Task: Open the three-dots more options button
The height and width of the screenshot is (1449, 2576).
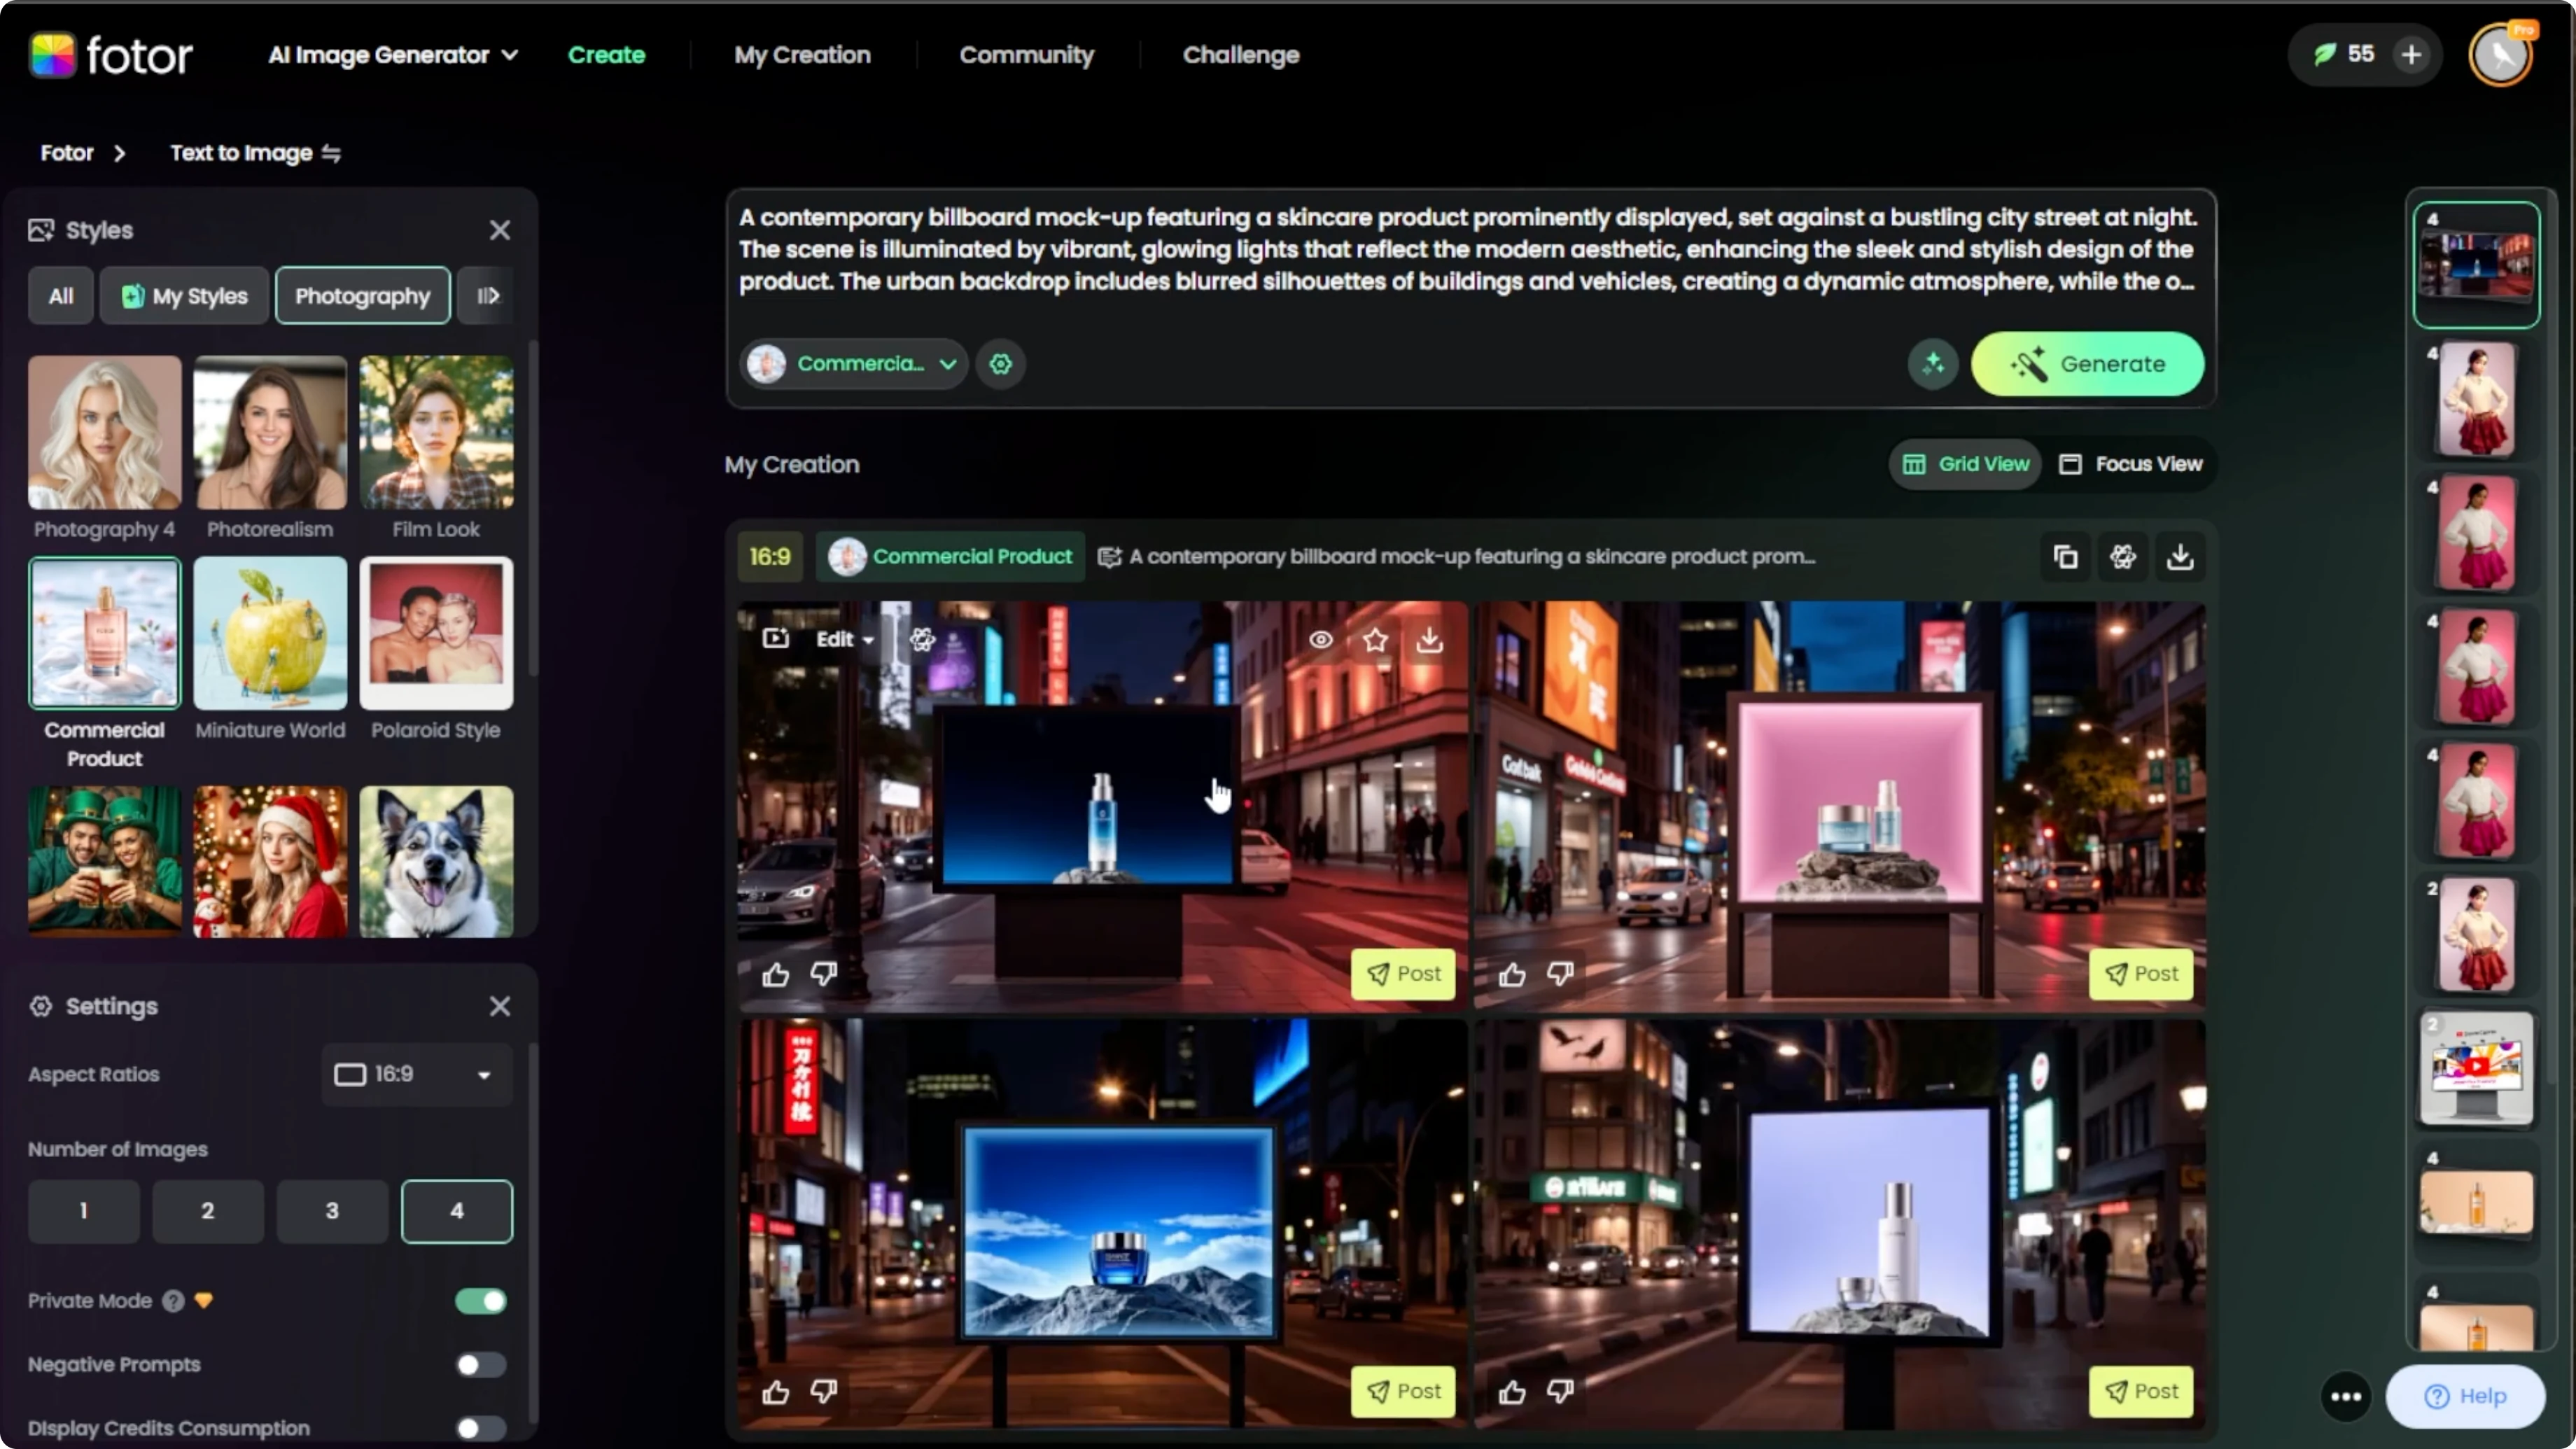Action: (2346, 1396)
